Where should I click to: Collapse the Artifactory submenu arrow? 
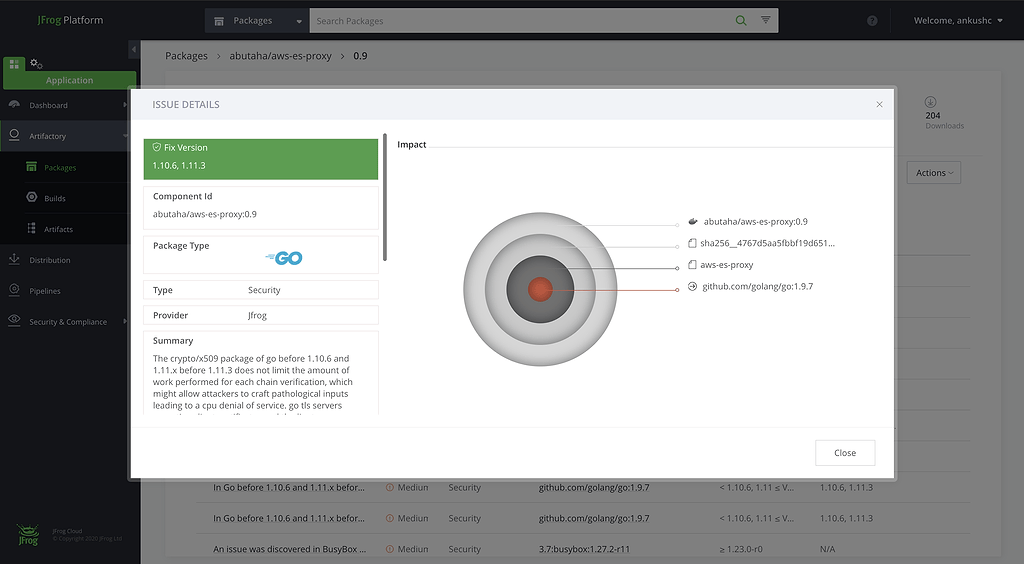[125, 136]
